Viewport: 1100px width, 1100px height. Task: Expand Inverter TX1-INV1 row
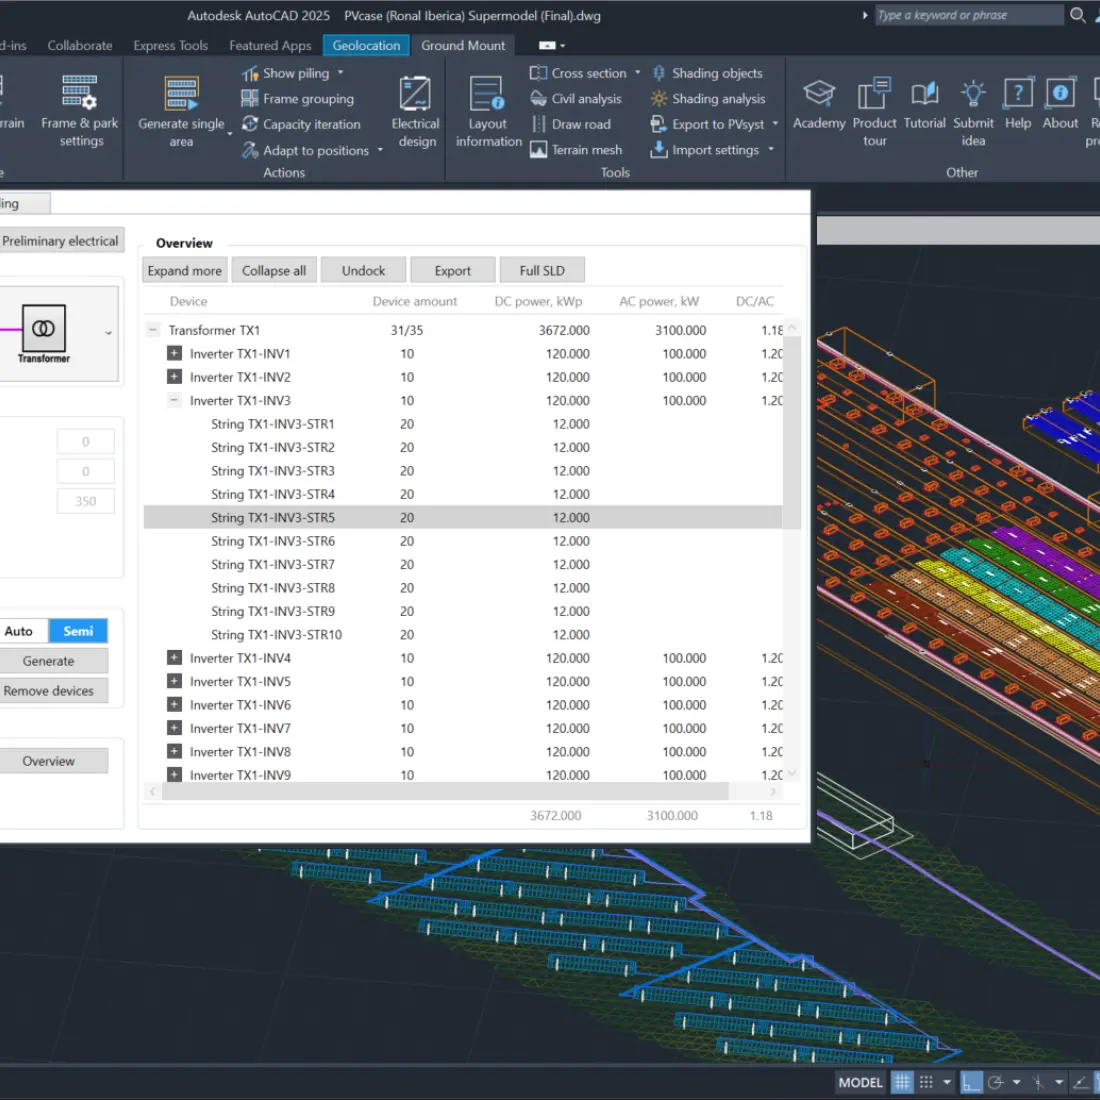point(174,354)
